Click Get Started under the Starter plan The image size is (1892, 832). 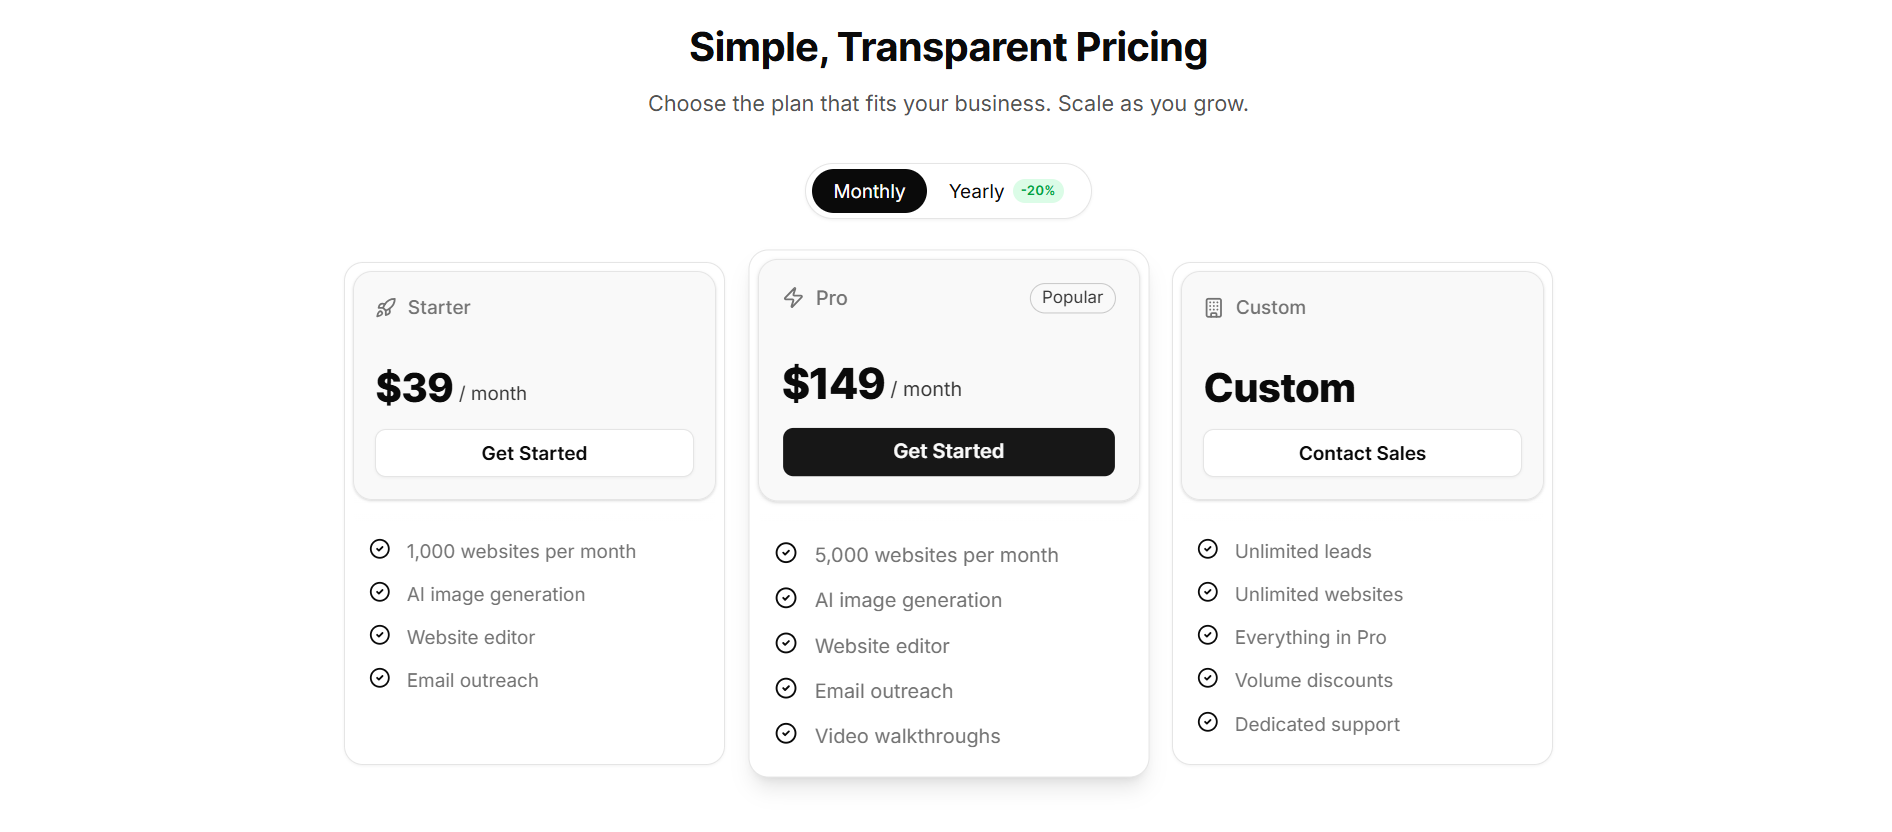pyautogui.click(x=534, y=453)
